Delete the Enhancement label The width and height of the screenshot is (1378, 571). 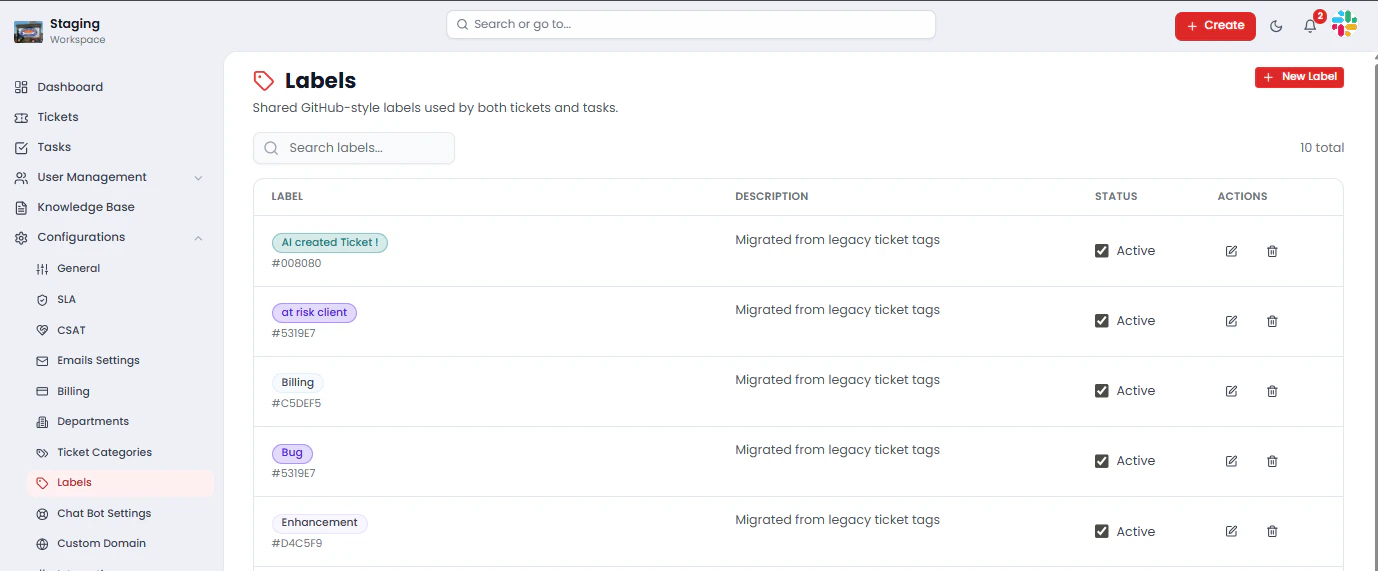coord(1272,531)
